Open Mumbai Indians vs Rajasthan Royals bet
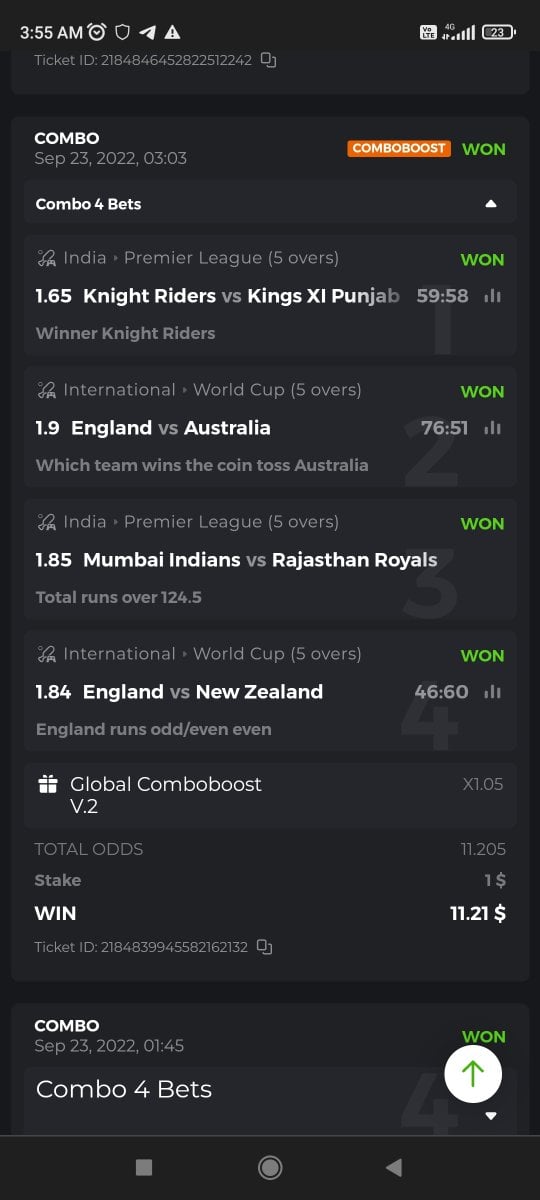540x1200 pixels. coord(270,560)
